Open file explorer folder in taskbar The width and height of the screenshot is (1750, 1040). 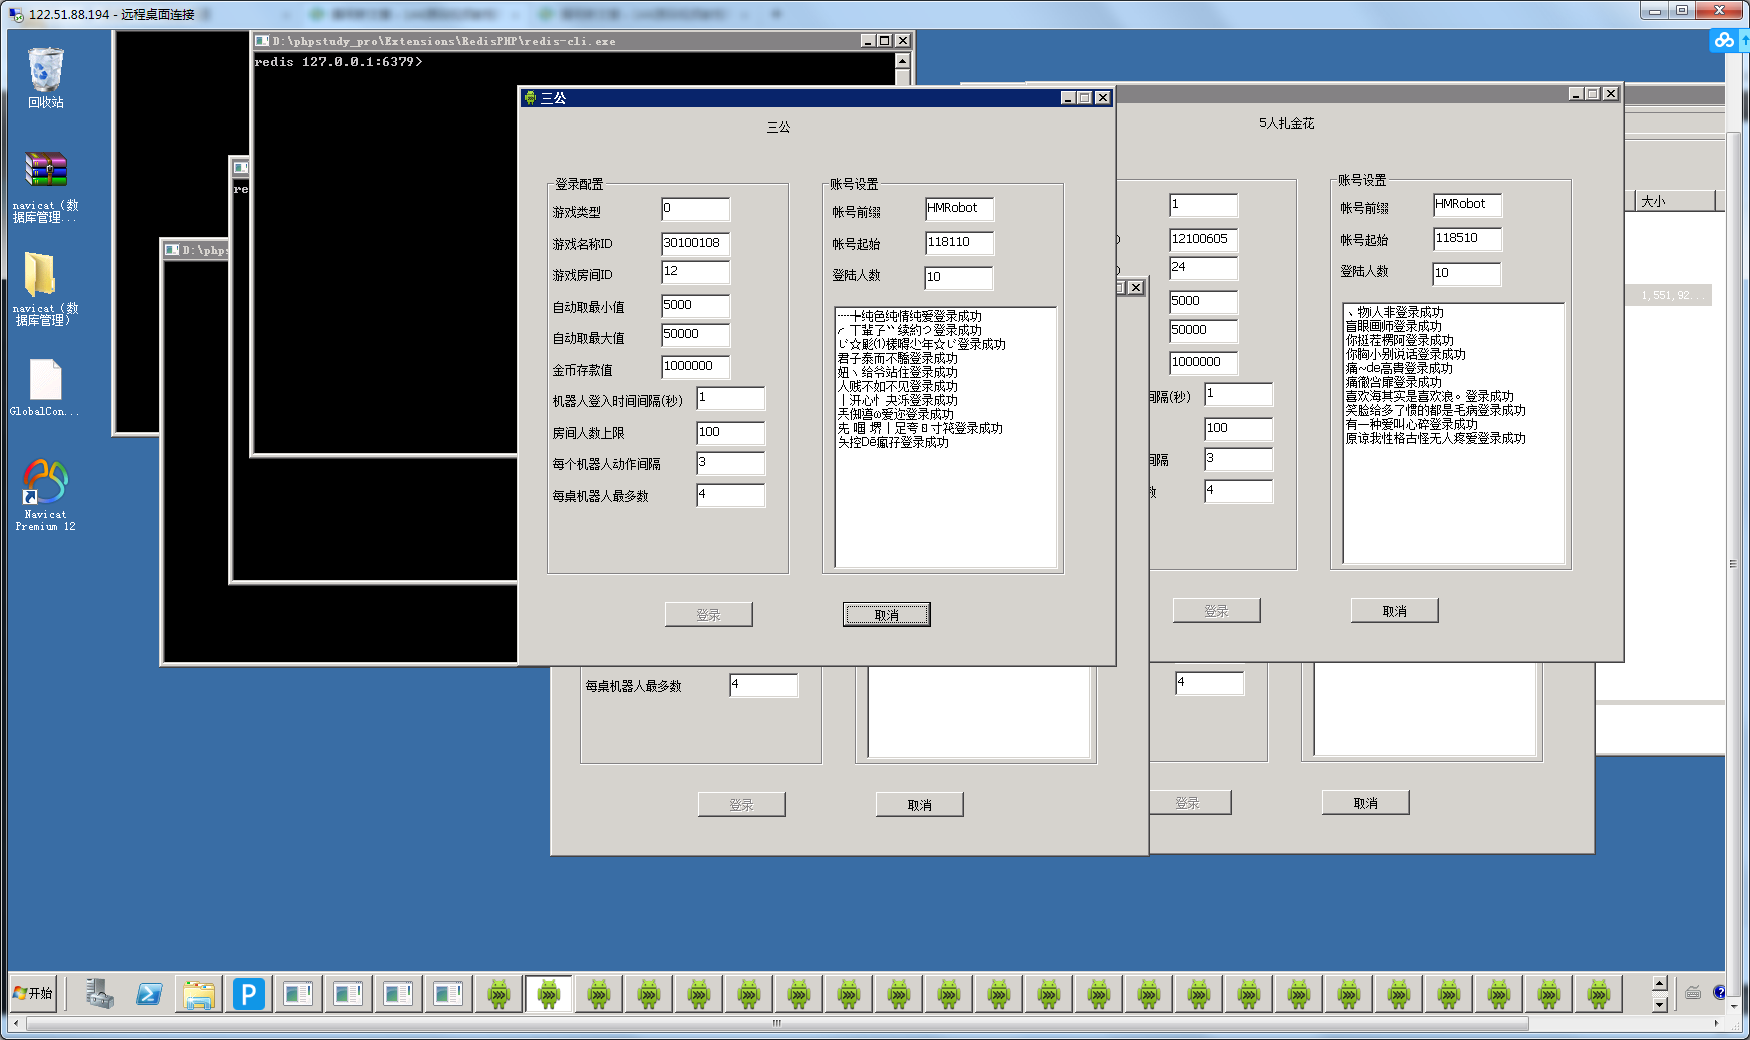tap(199, 994)
